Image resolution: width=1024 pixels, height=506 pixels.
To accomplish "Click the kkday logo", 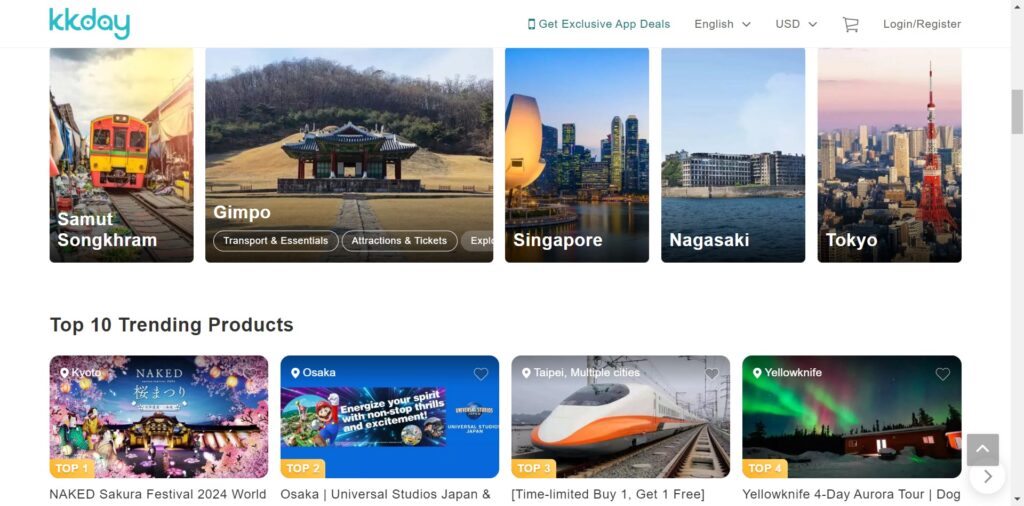I will pyautogui.click(x=89, y=24).
